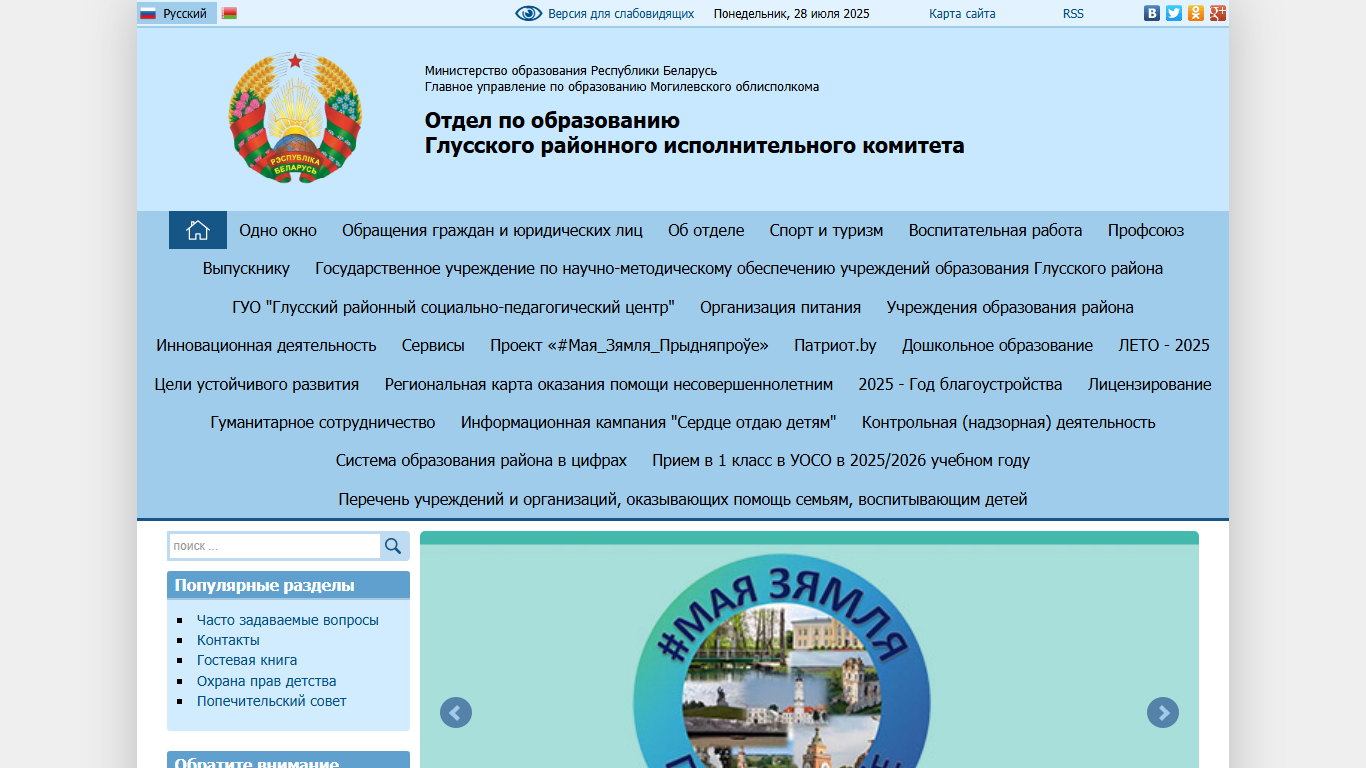1366x768 pixels.
Task: Open the Выпускнику menu item
Action: (x=246, y=269)
